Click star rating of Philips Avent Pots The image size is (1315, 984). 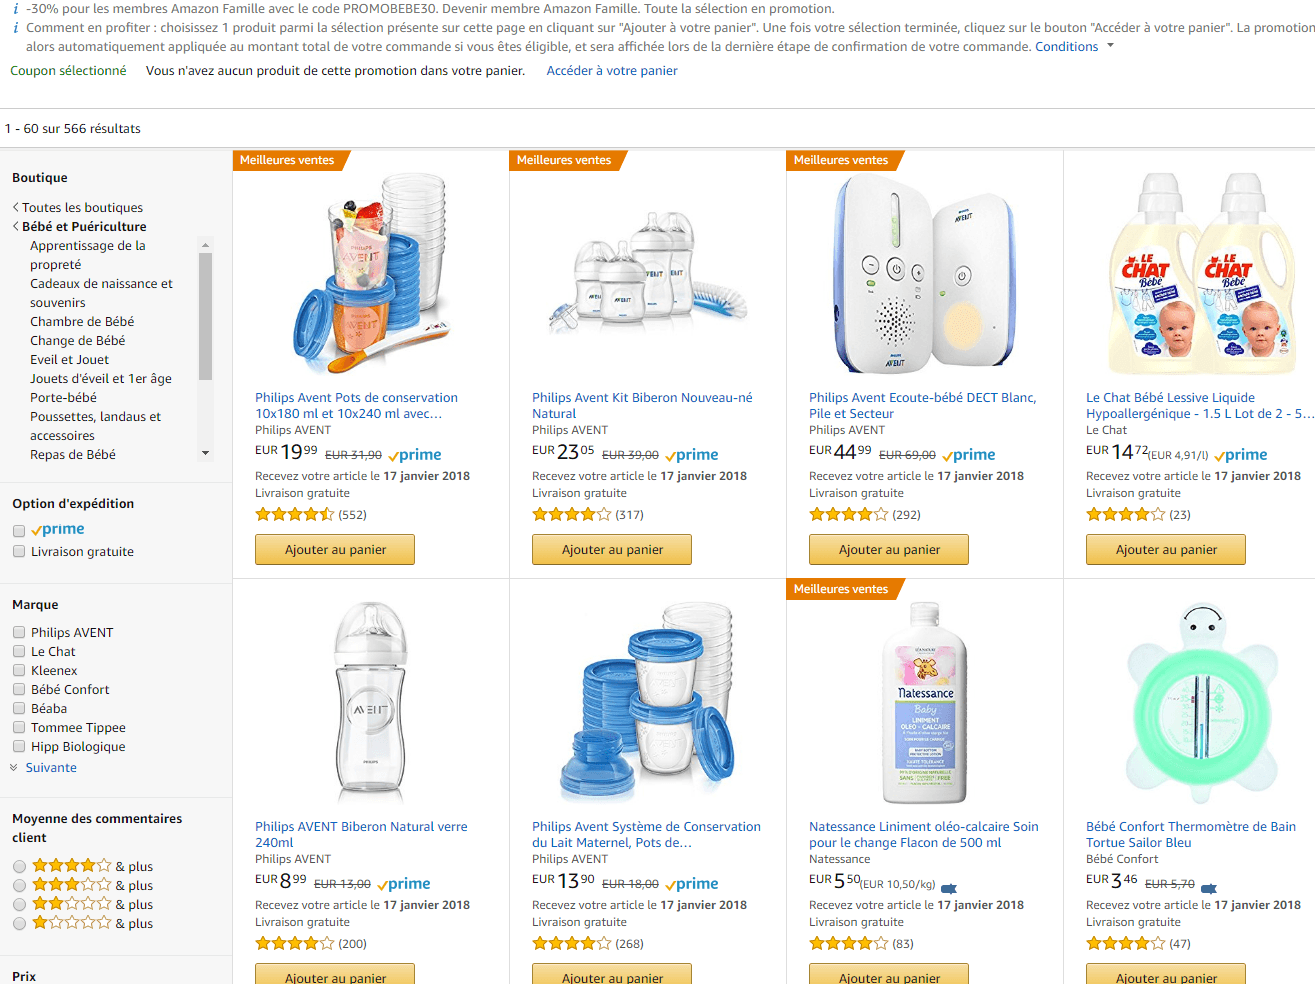[294, 515]
